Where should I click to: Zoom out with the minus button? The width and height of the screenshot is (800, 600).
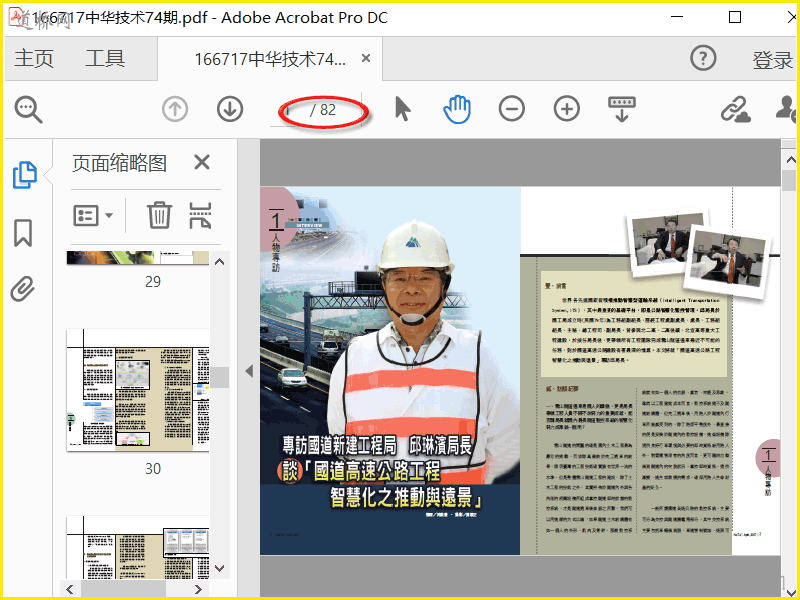[512, 109]
